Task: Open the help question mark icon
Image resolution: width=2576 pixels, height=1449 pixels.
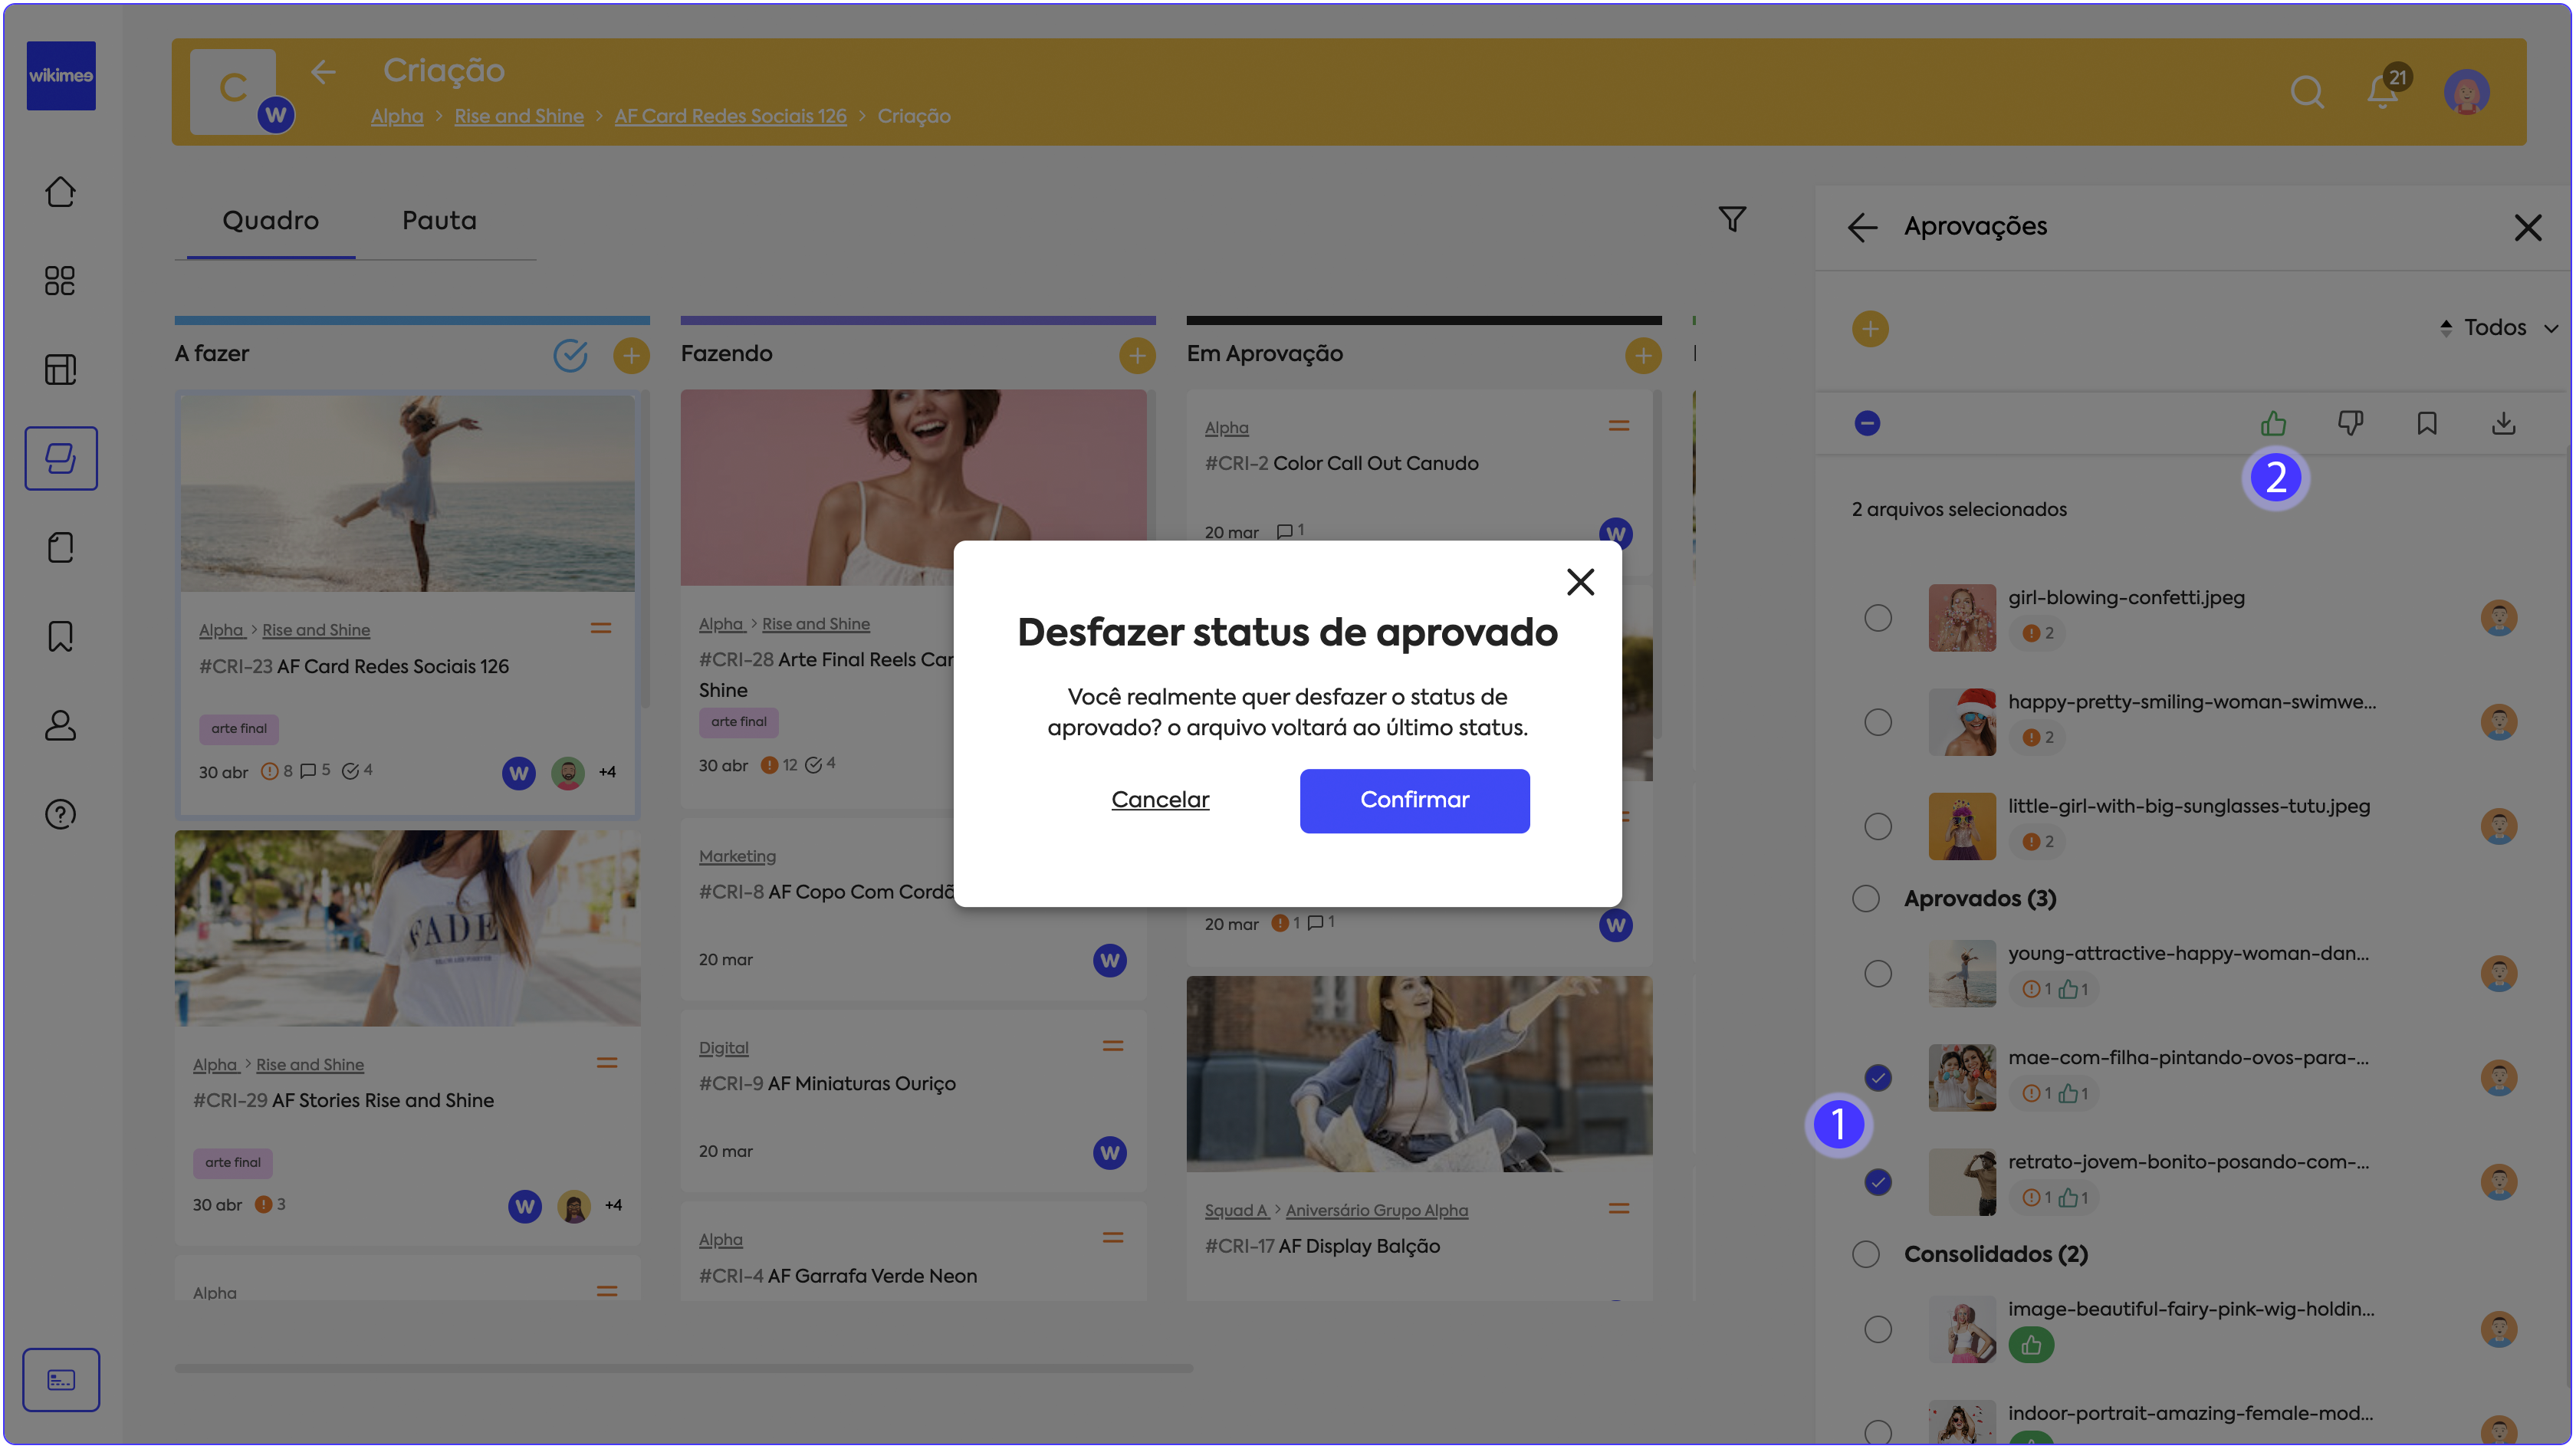Action: coord(60,814)
